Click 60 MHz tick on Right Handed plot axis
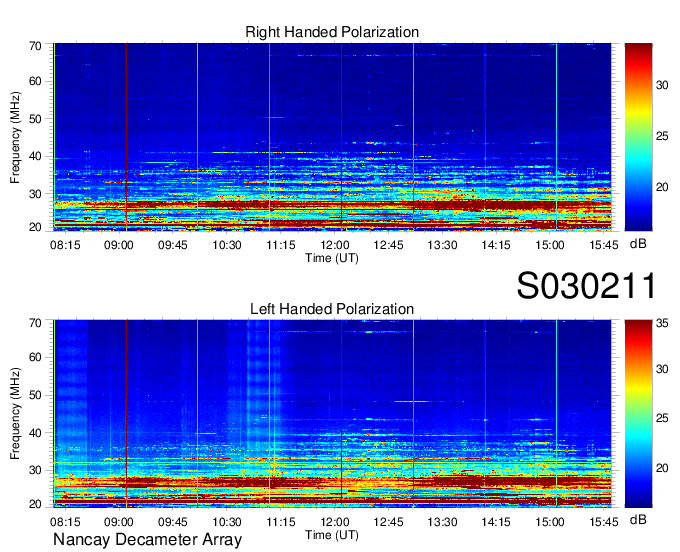680x552 pixels. pyautogui.click(x=35, y=81)
